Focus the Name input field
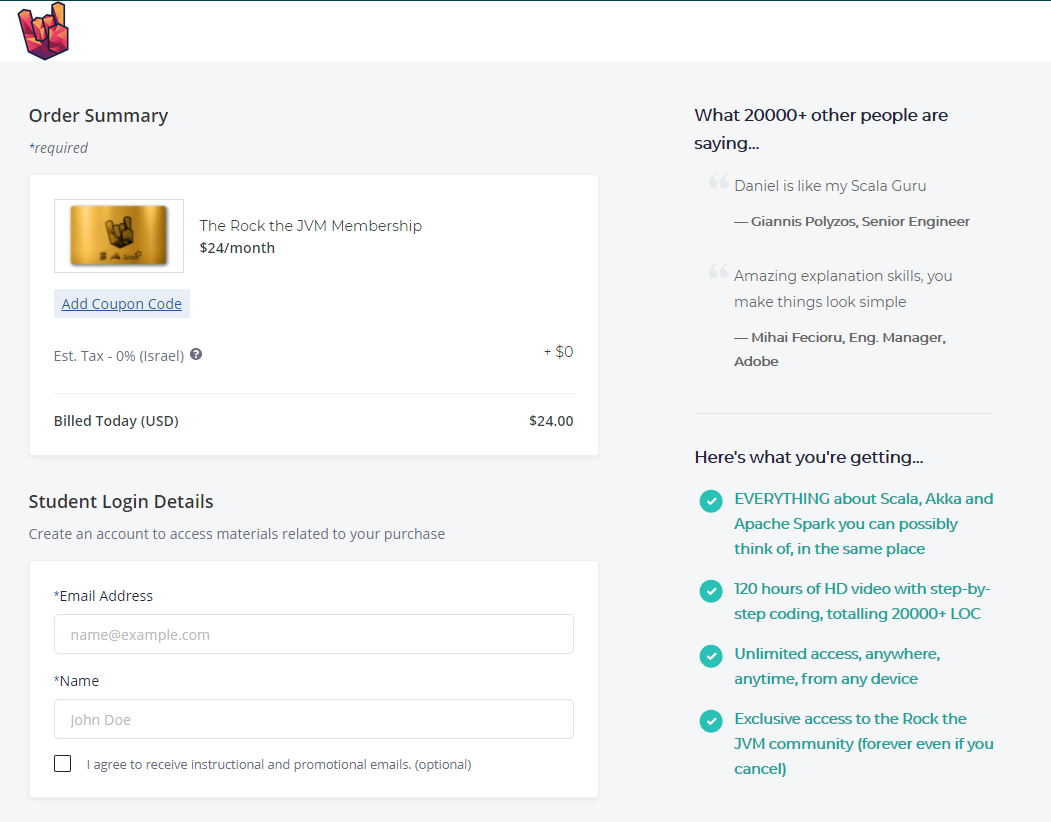 [314, 719]
